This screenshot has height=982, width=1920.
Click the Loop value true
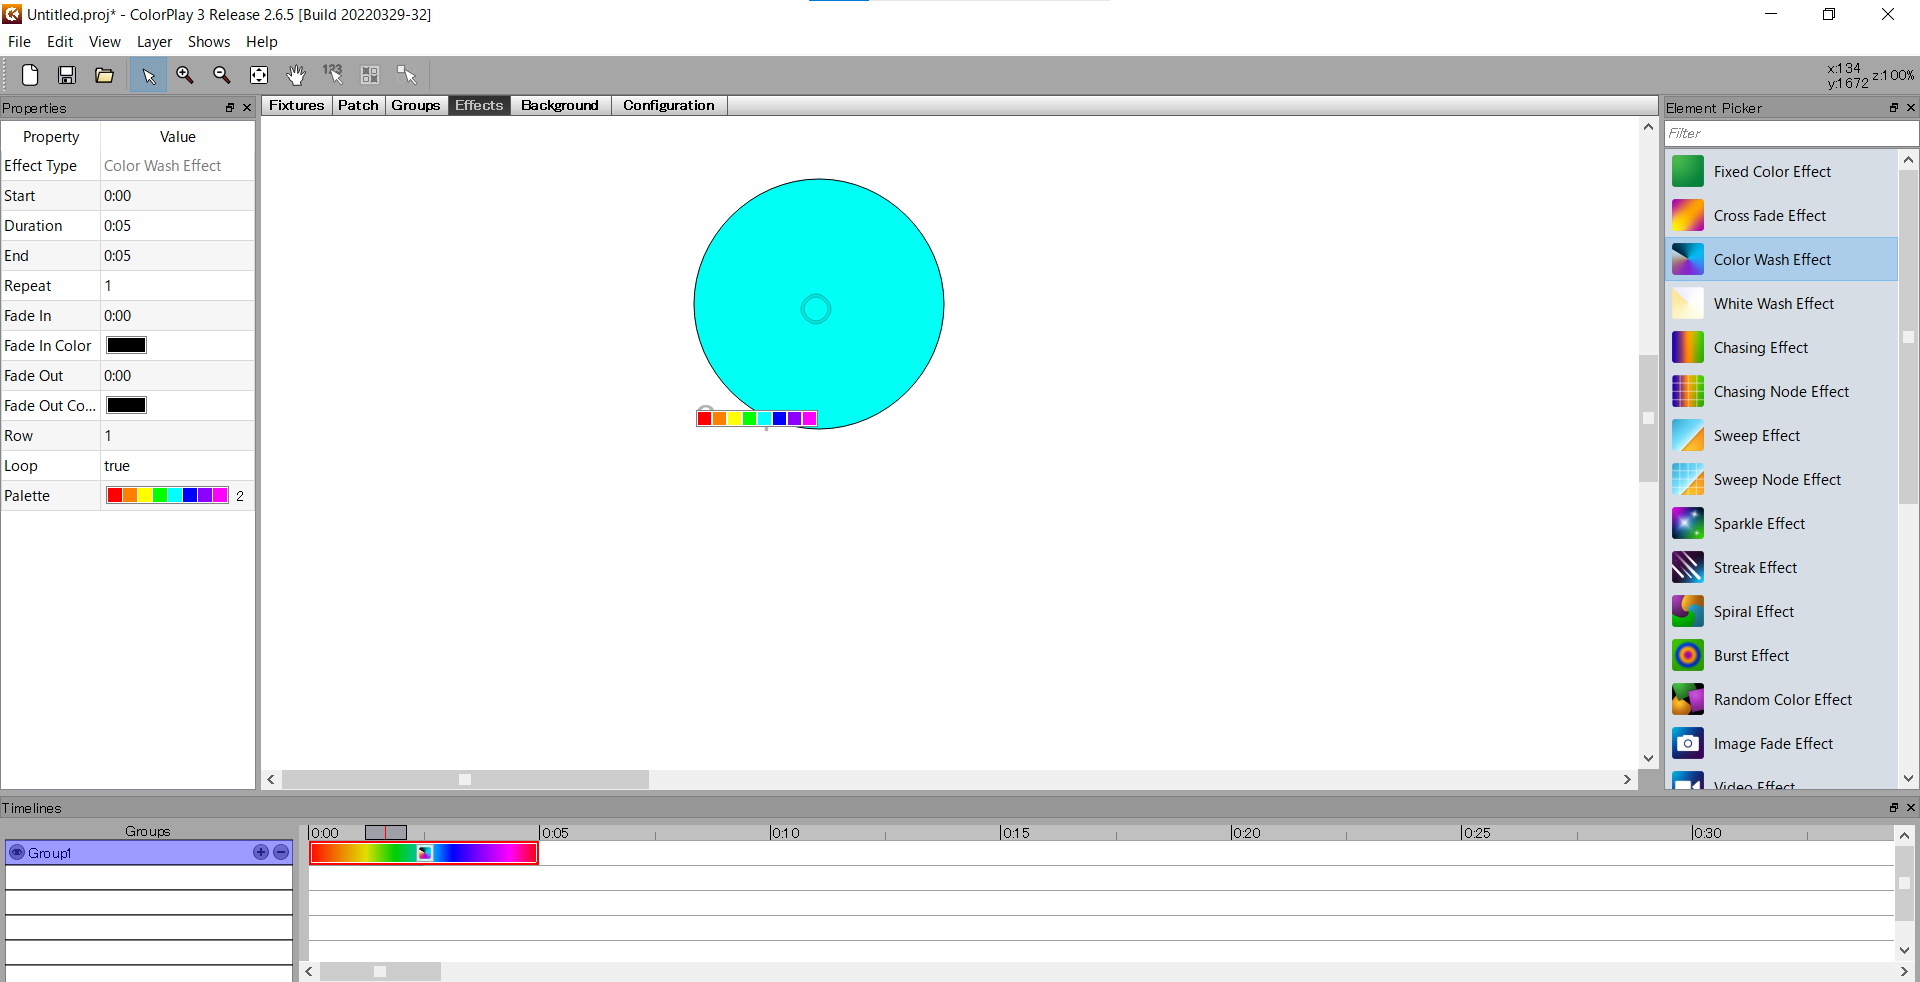pyautogui.click(x=117, y=466)
